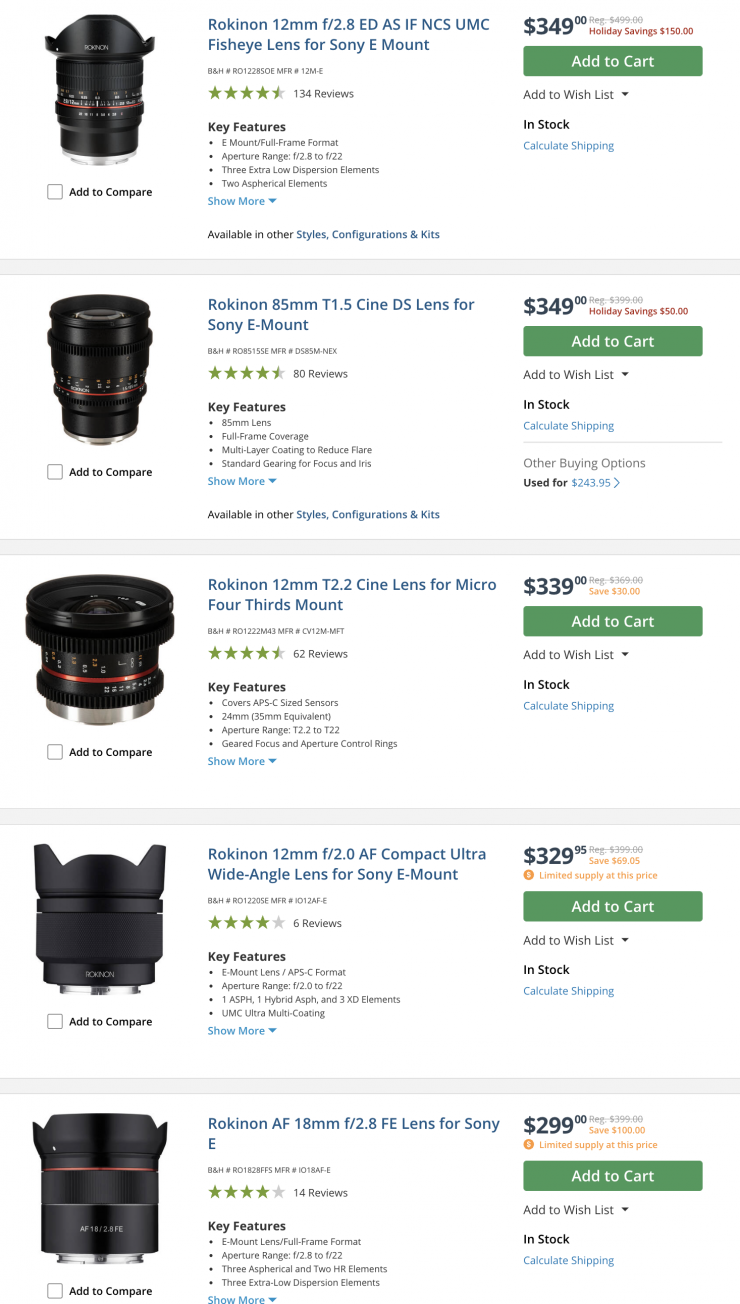740x1304 pixels.
Task: Tick Add to Compare for 85mm Cine DS lens
Action: [55, 472]
